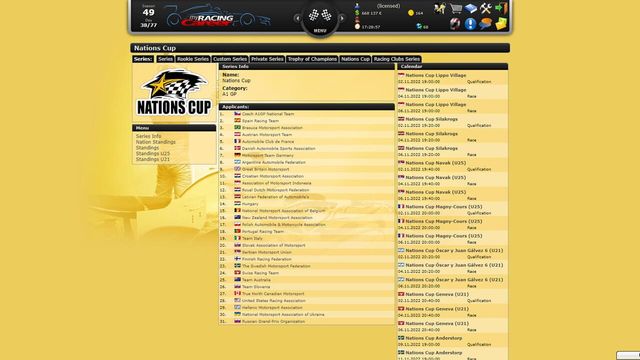The width and height of the screenshot is (640, 360).
Task: Open the Austrian Motorsport Team applicant
Action: tap(267, 135)
